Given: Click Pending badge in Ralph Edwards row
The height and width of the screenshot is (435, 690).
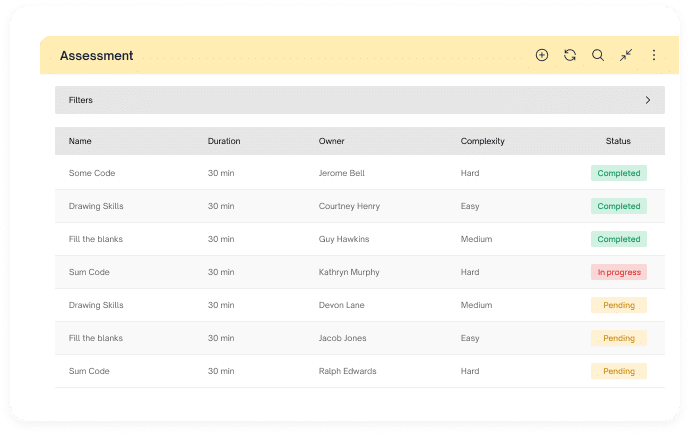Looking at the screenshot, I should (x=619, y=371).
